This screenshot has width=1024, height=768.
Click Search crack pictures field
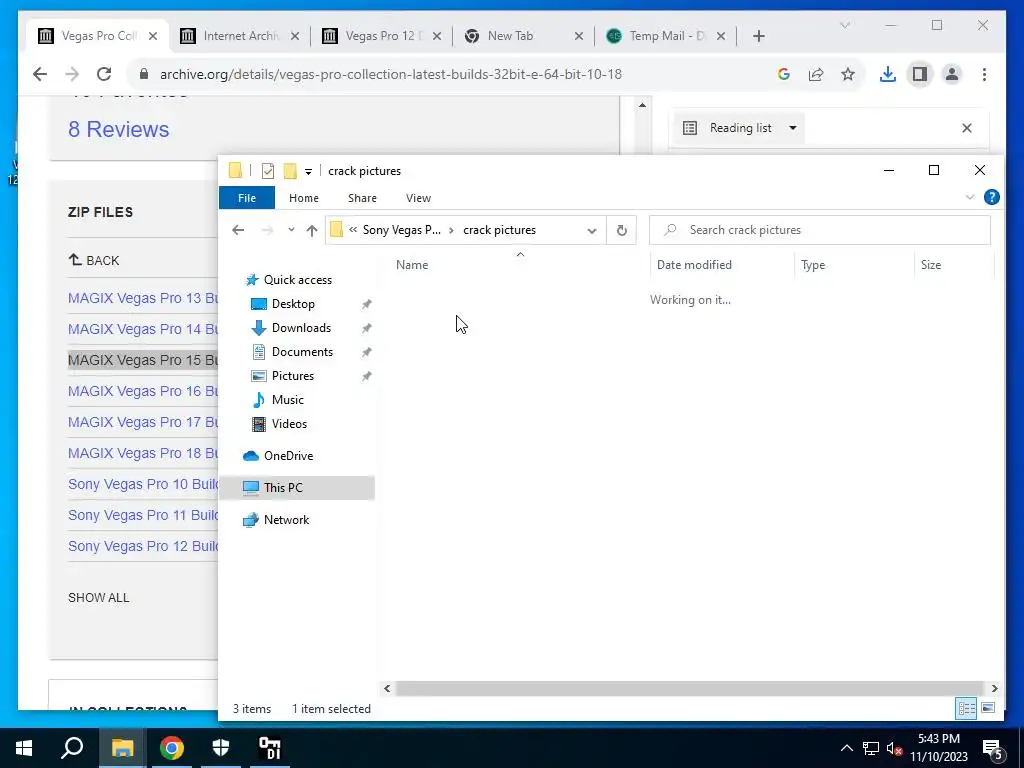click(820, 230)
